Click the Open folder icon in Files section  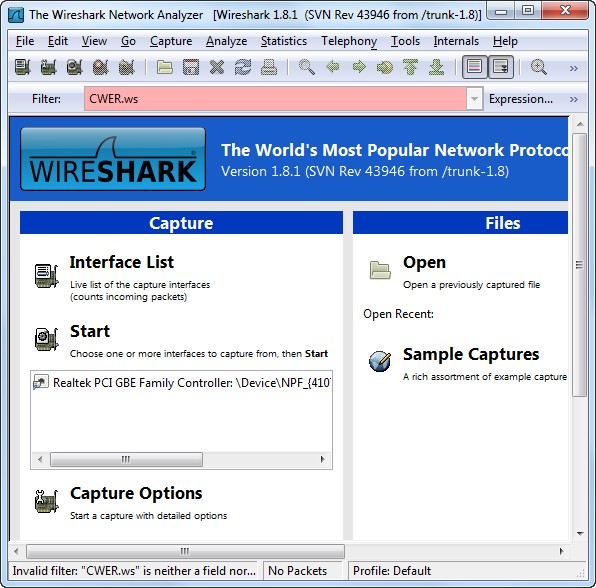(380, 270)
